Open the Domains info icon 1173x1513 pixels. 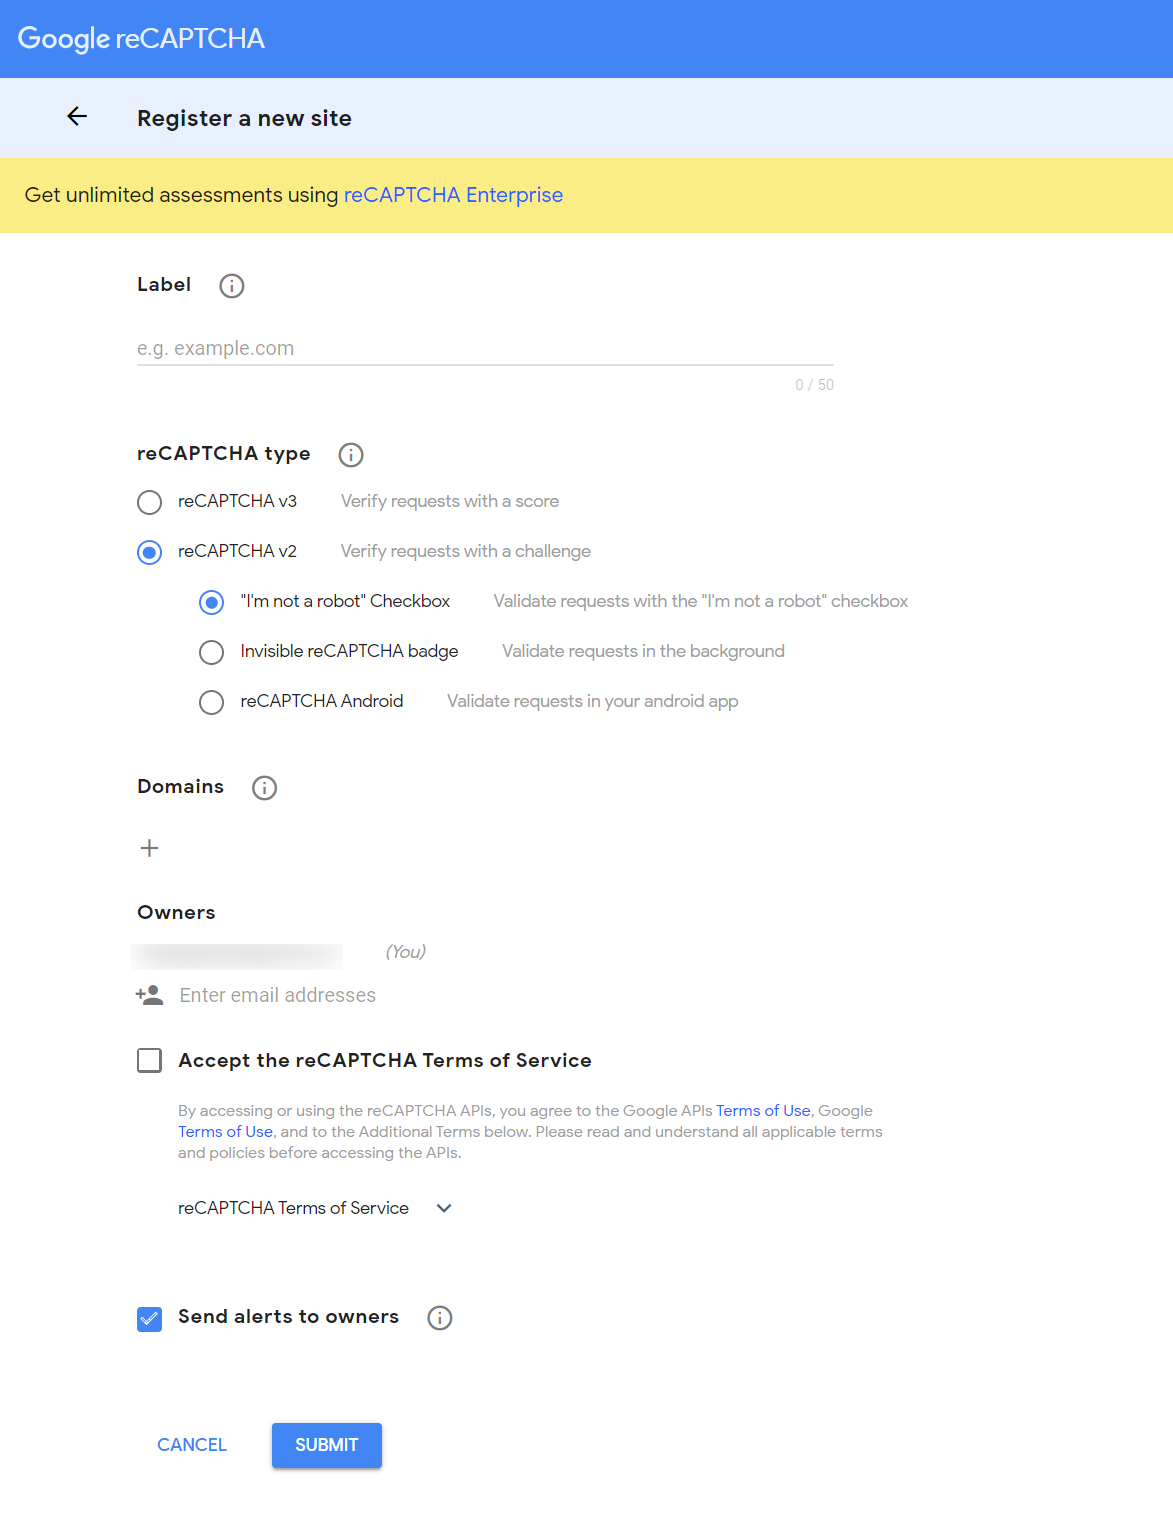[264, 788]
